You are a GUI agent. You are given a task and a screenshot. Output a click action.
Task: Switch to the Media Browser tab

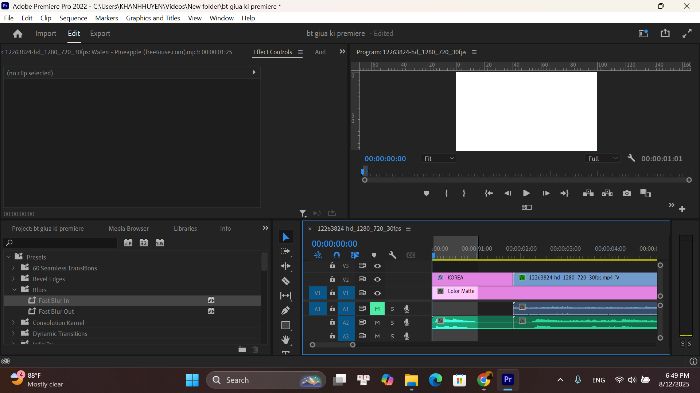click(129, 228)
